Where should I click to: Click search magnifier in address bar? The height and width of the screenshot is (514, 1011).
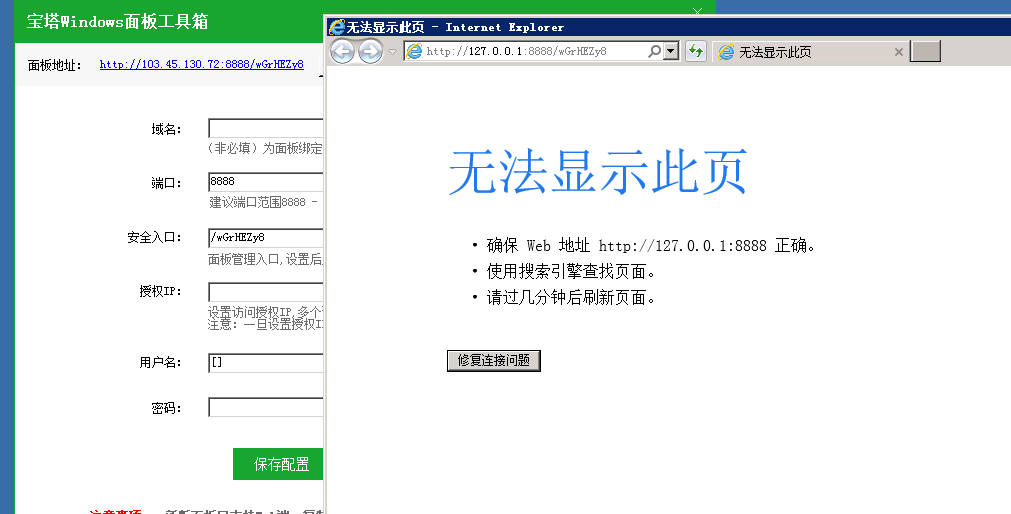pyautogui.click(x=654, y=51)
